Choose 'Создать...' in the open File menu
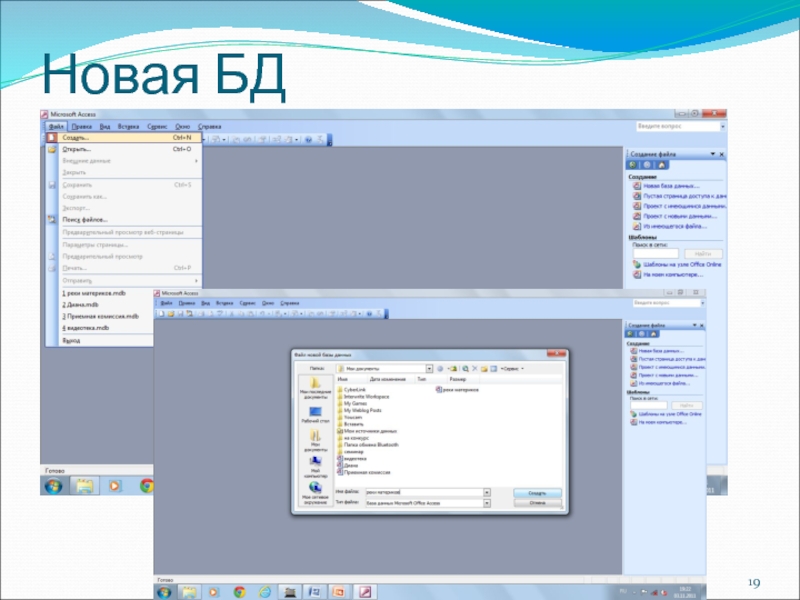The height and width of the screenshot is (600, 800). coord(123,137)
